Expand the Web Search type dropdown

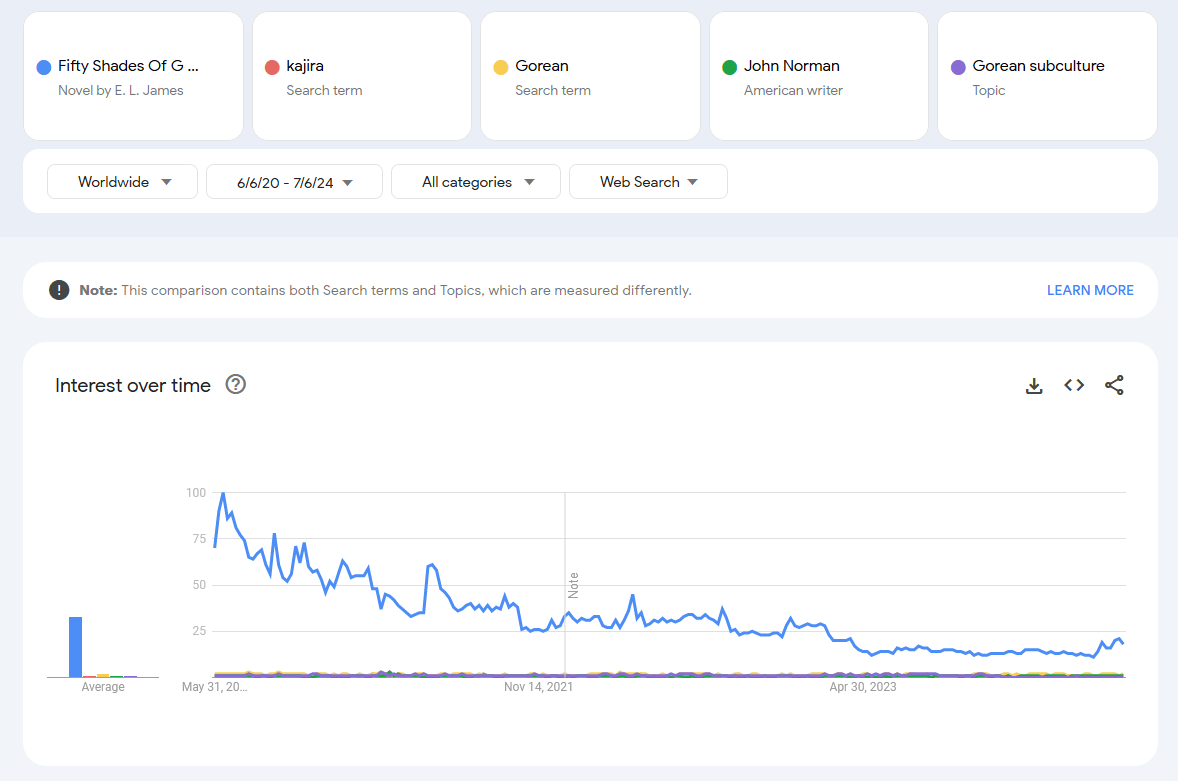tap(648, 182)
